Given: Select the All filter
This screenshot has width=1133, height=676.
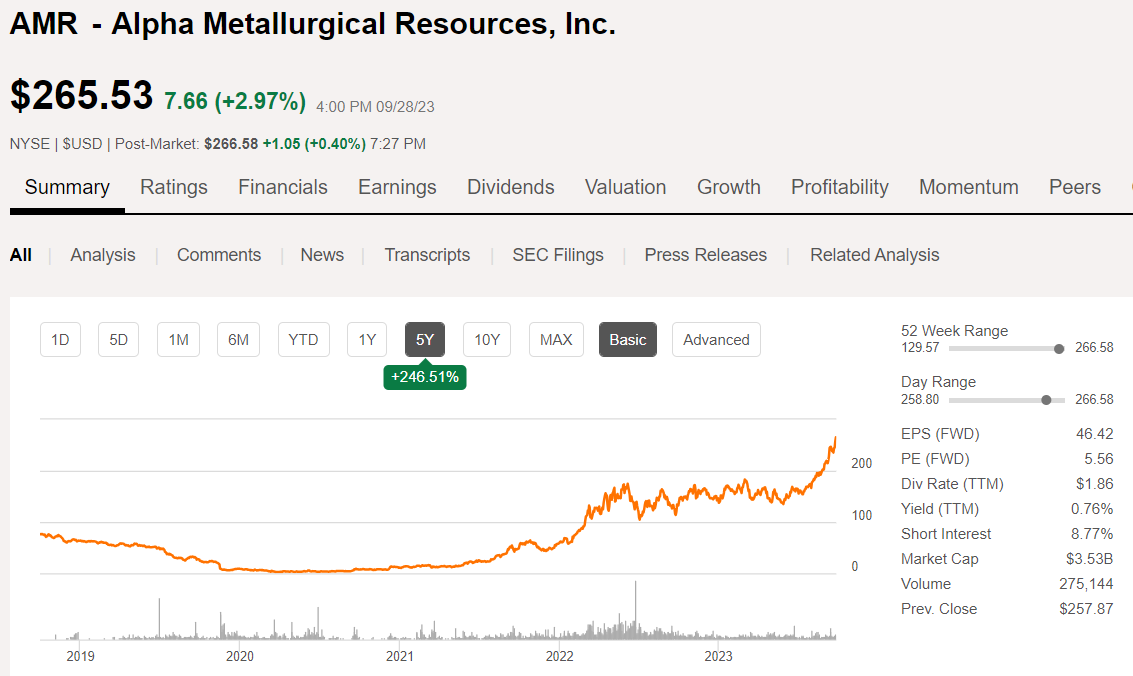Looking at the screenshot, I should point(21,255).
